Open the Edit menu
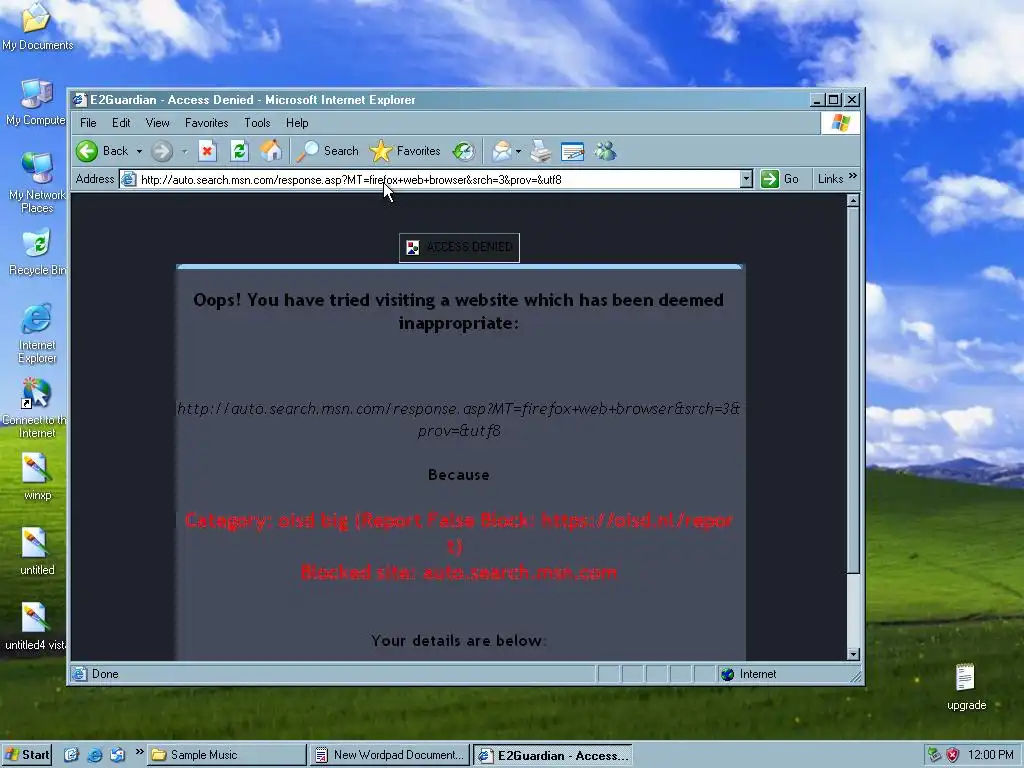1024x768 pixels. (121, 123)
